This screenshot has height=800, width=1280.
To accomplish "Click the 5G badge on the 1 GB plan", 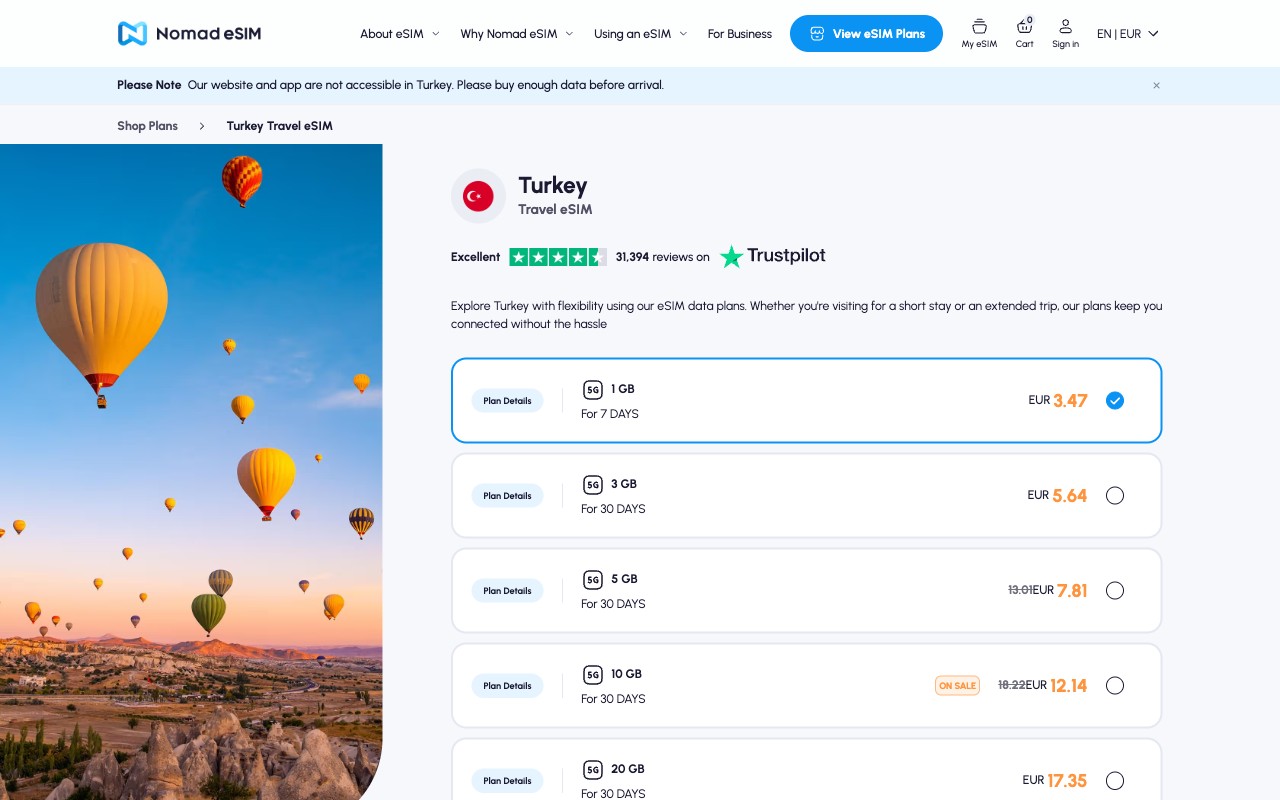I will tap(593, 390).
